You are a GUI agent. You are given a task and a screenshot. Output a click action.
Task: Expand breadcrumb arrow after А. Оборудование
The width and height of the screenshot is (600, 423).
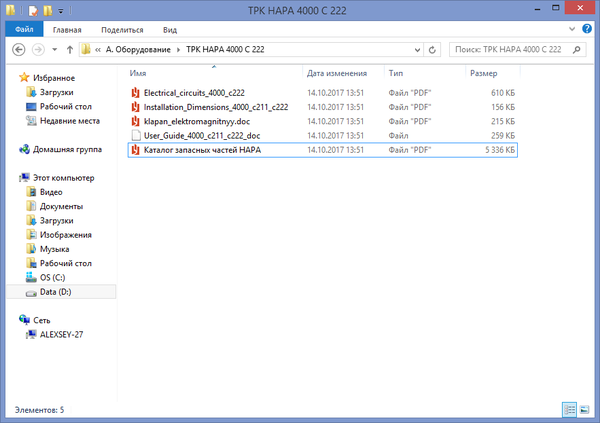click(x=178, y=50)
